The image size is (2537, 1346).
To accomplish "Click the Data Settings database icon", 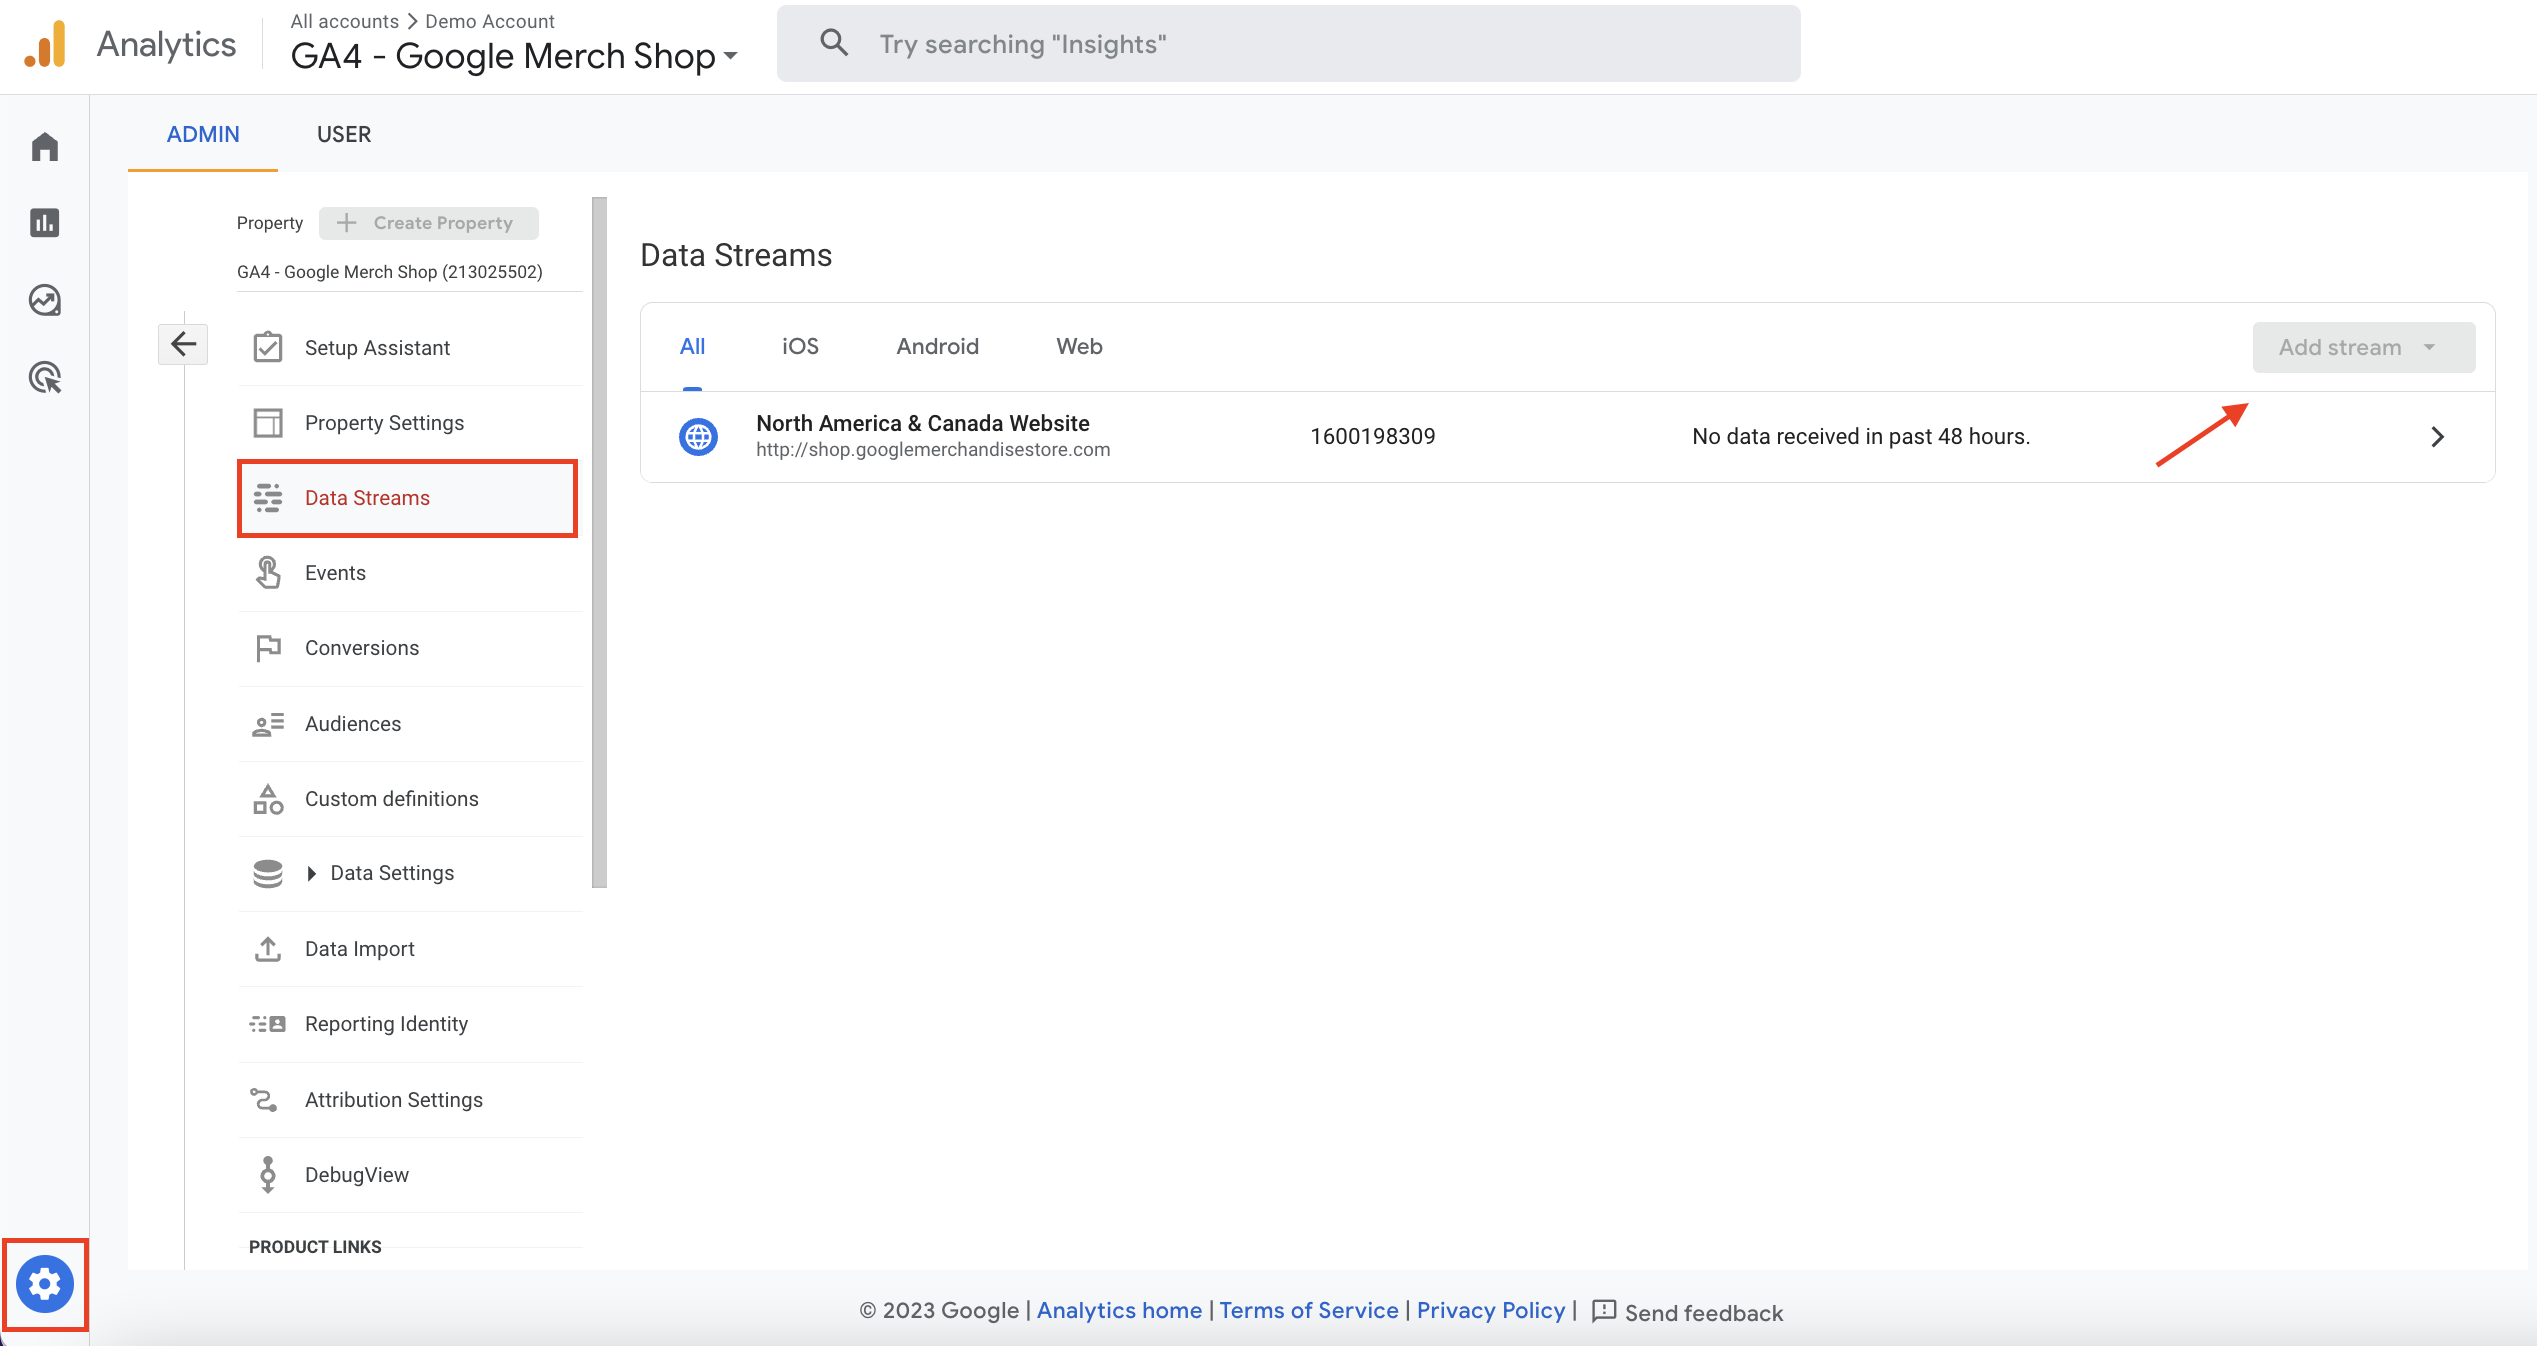I will (x=268, y=874).
